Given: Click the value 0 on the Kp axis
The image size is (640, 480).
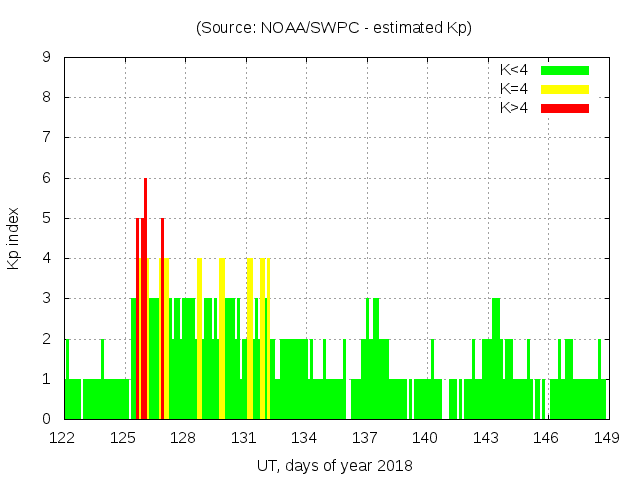Looking at the screenshot, I should [46, 419].
